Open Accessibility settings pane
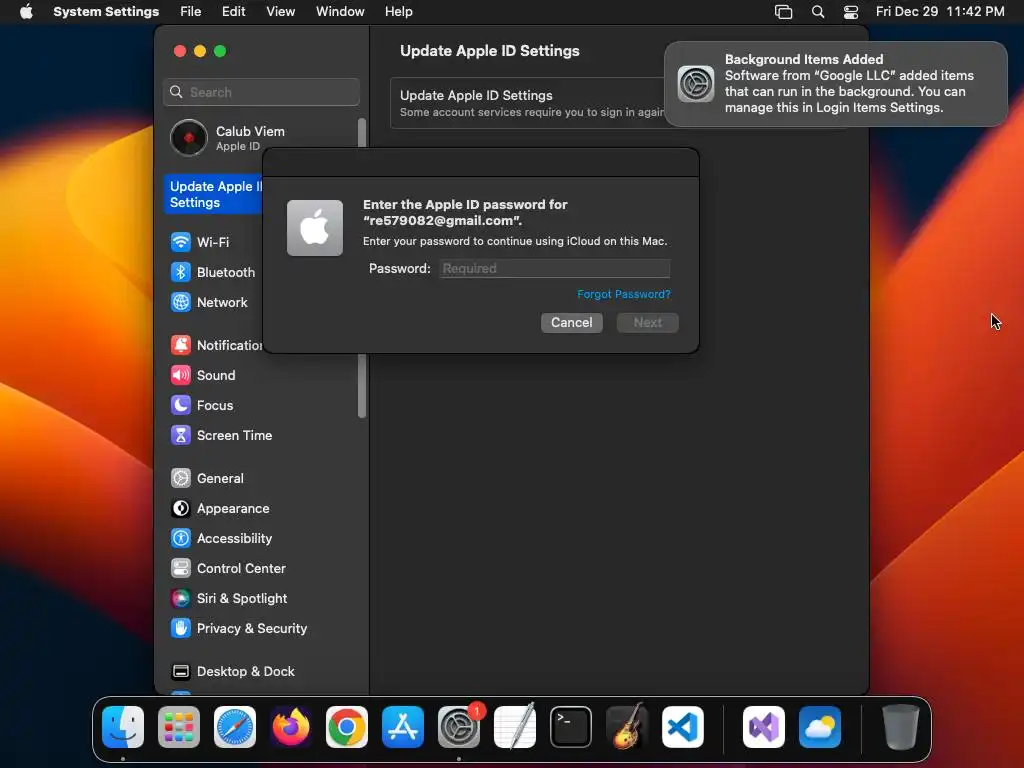The image size is (1024, 768). point(221,539)
